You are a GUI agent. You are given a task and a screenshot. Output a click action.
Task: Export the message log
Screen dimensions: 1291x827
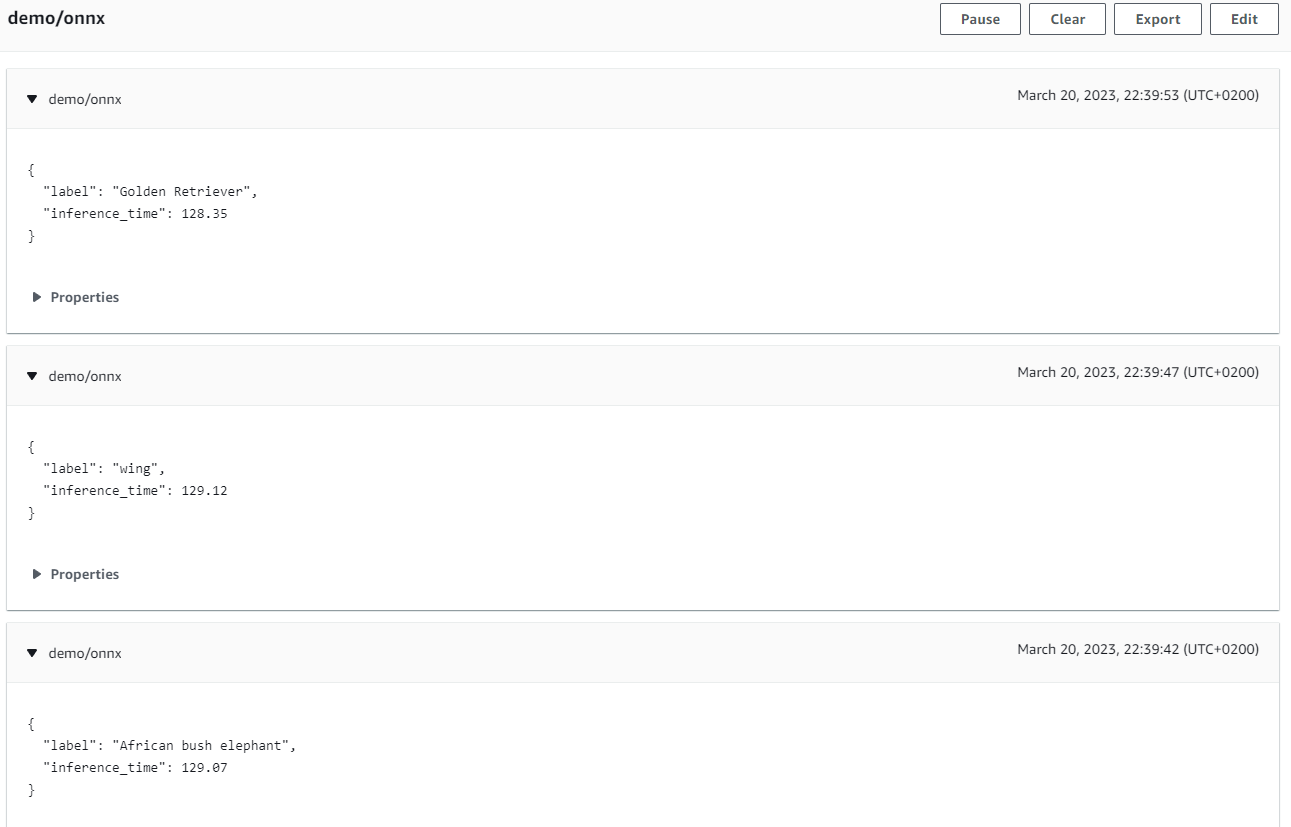tap(1157, 18)
